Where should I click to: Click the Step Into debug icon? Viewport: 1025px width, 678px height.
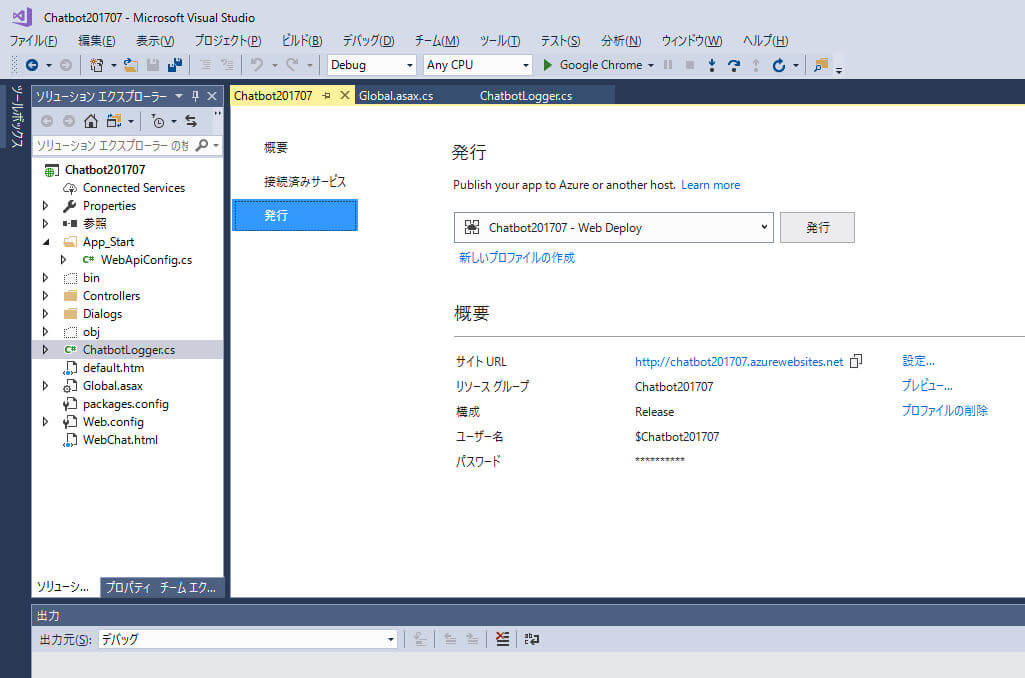pyautogui.click(x=712, y=65)
